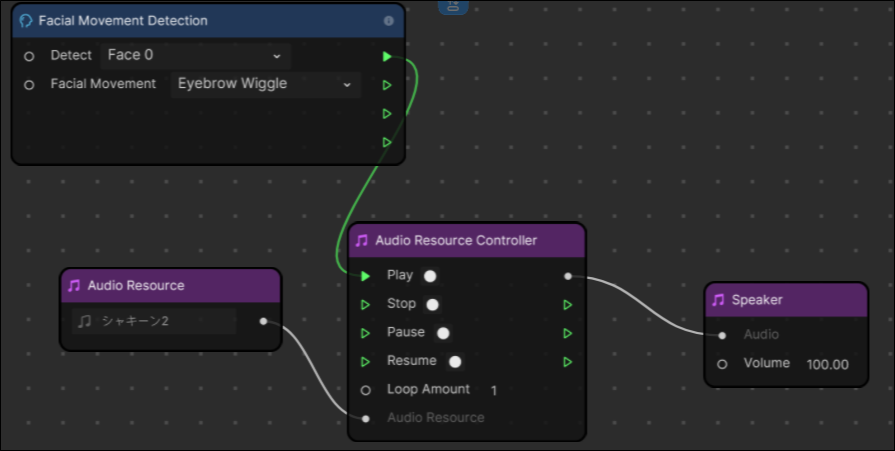This screenshot has height=451, width=895.
Task: Click the Audio Resource node output port
Action: (263, 321)
